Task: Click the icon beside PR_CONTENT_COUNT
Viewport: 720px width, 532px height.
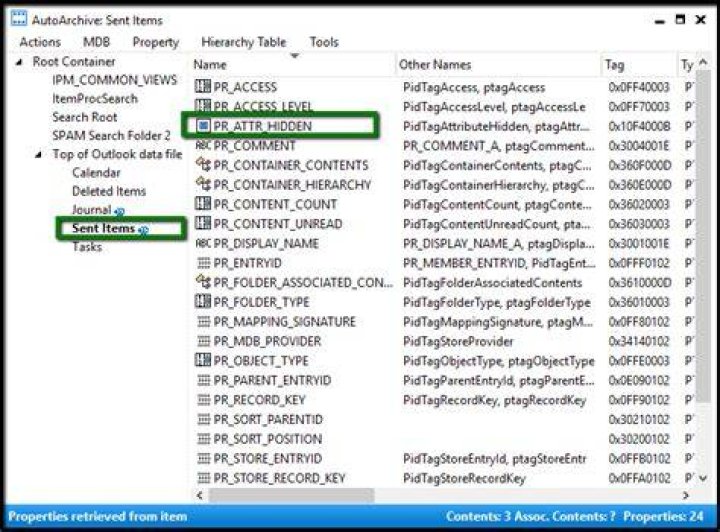Action: (x=203, y=204)
